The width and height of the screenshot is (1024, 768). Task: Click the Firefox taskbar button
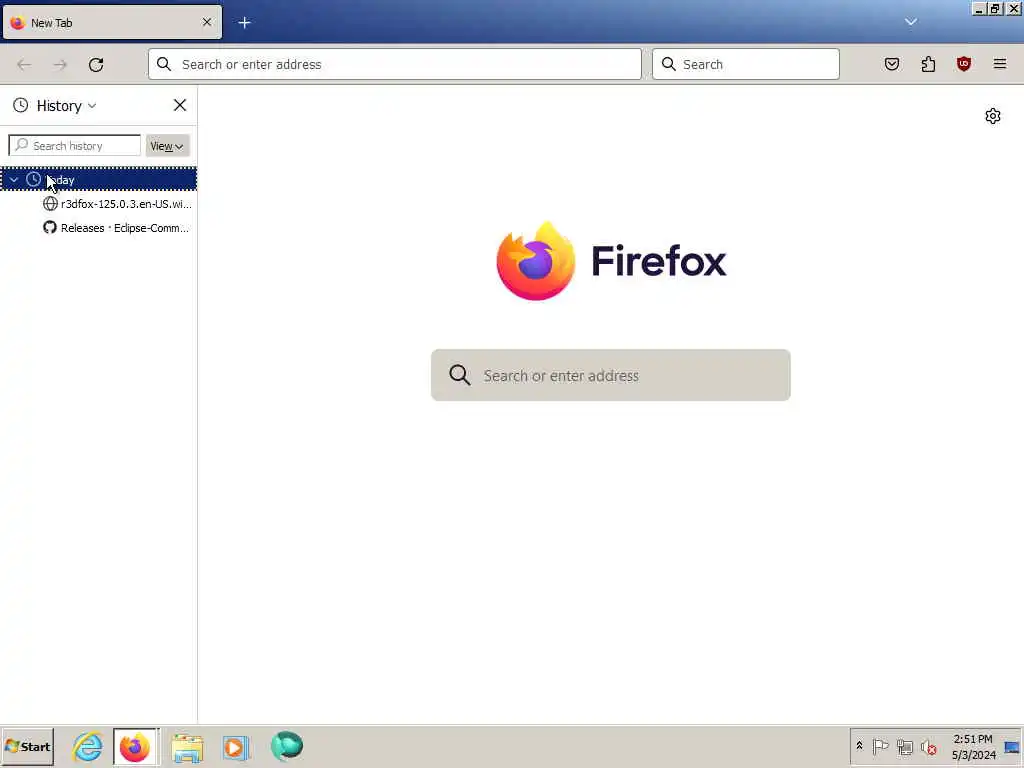[x=135, y=746]
